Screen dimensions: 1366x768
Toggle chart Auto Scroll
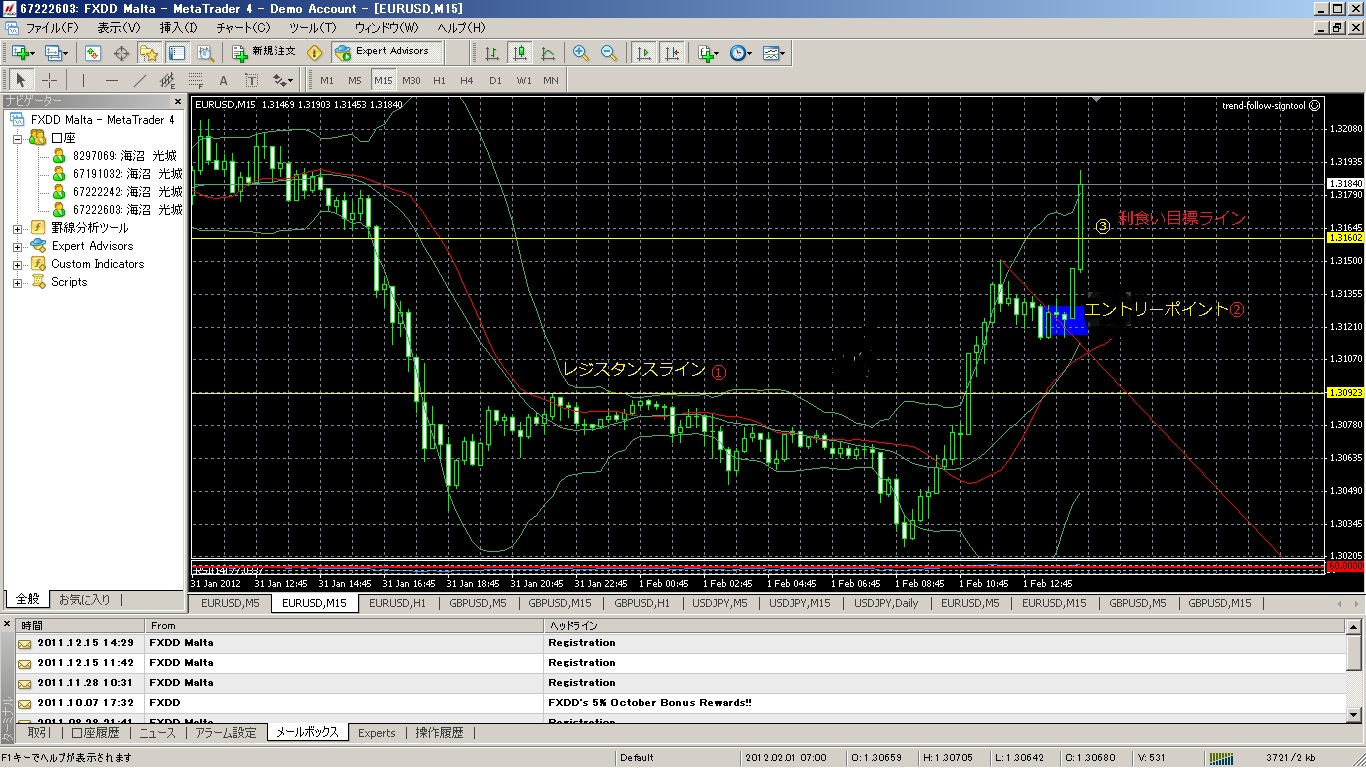click(644, 53)
